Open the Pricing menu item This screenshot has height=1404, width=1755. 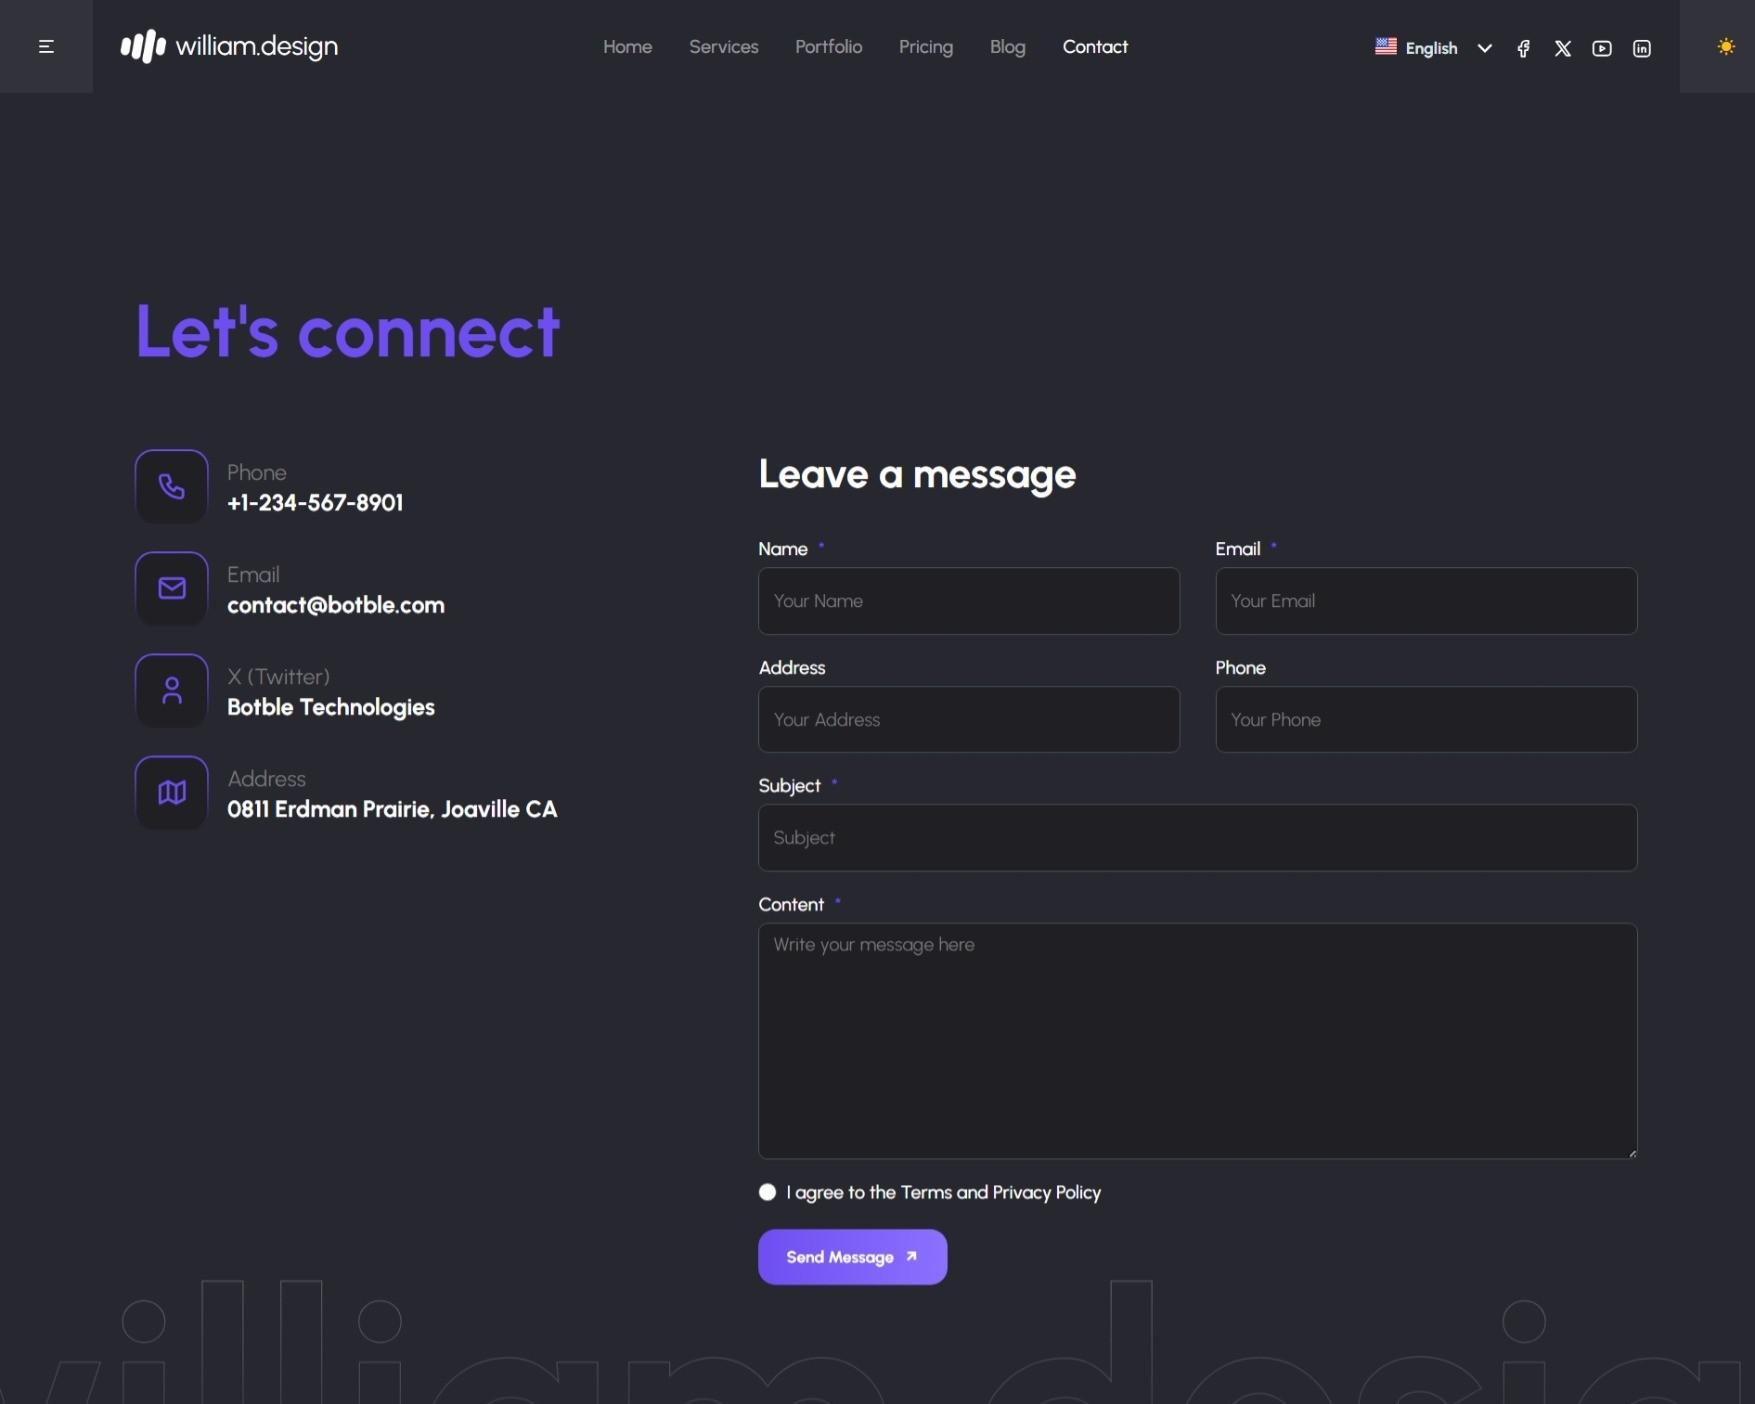(926, 47)
